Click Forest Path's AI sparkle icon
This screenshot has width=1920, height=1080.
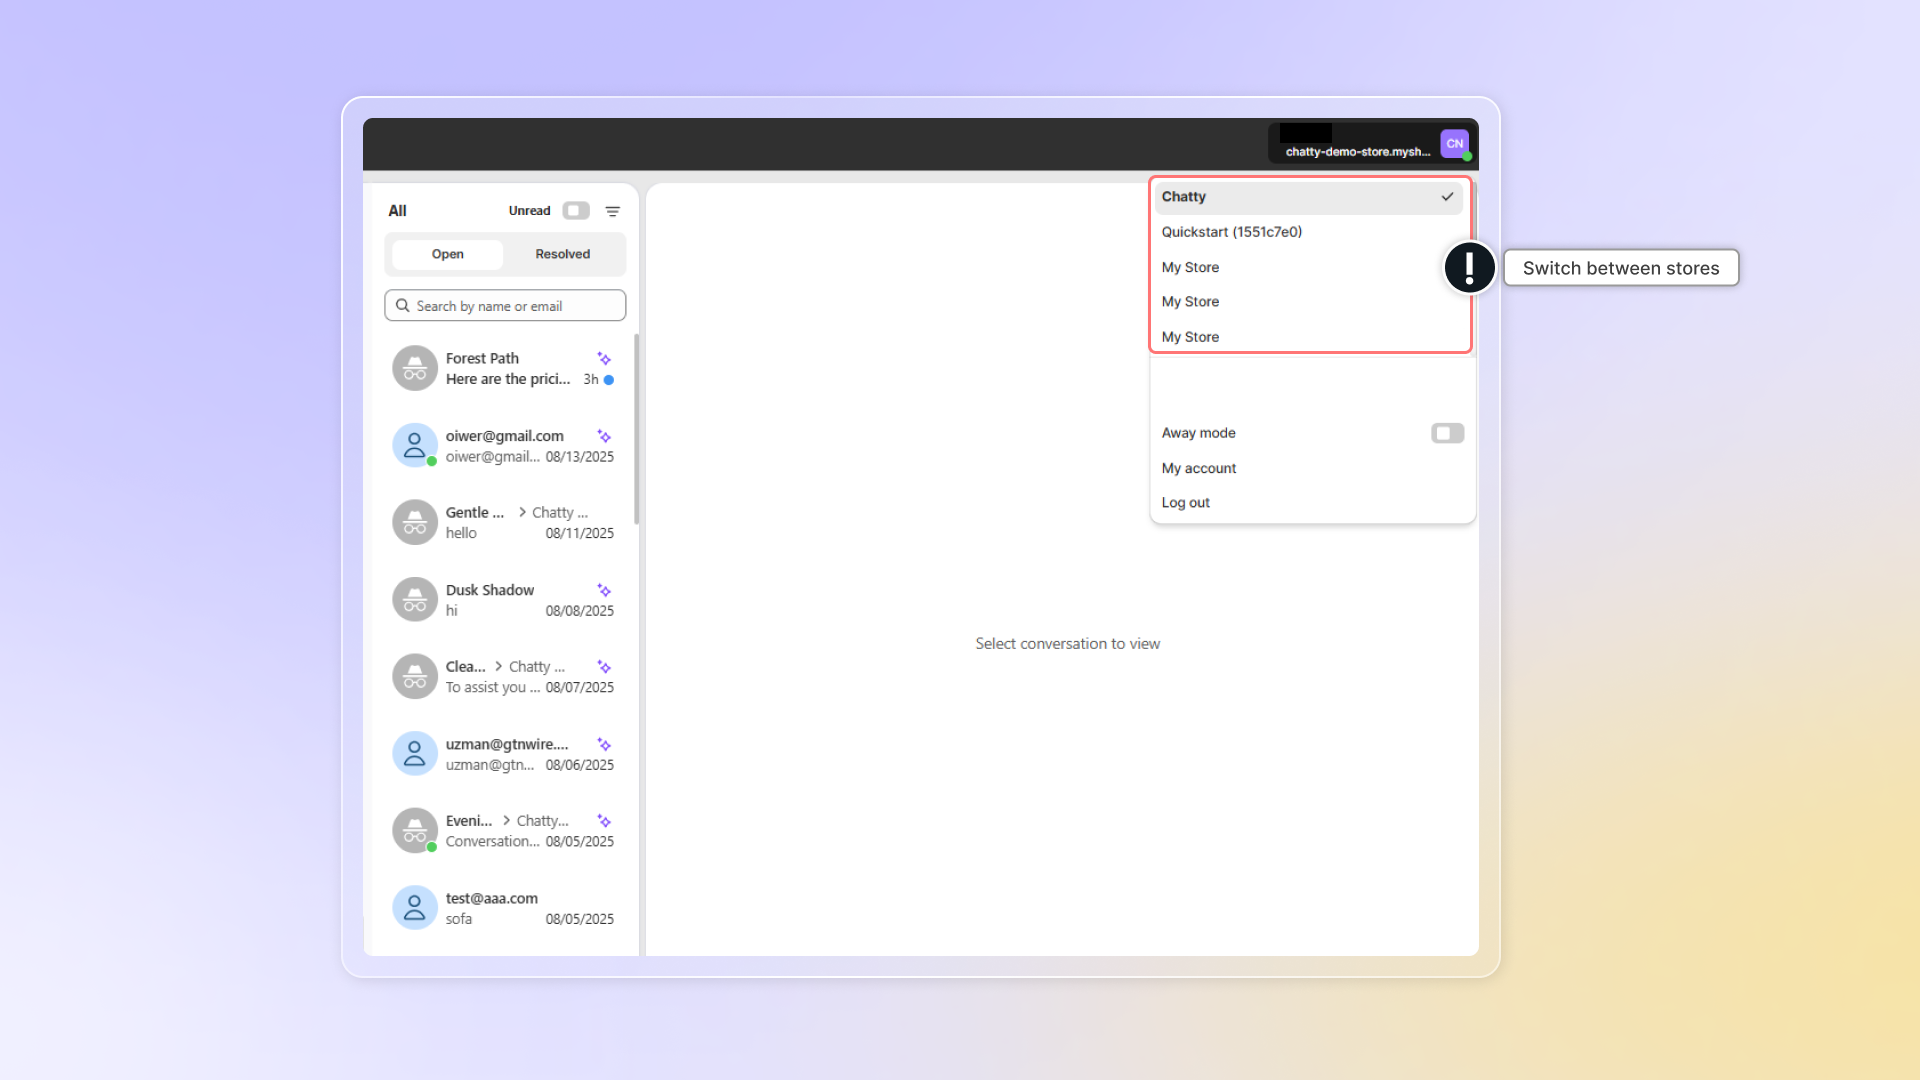click(604, 359)
